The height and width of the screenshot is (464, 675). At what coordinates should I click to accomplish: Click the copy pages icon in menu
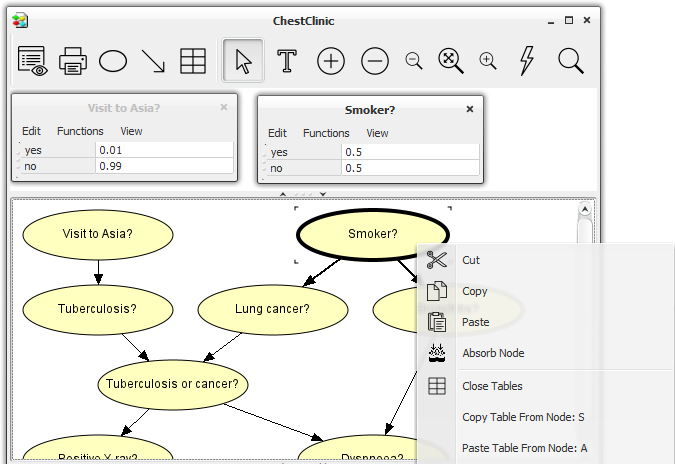437,291
